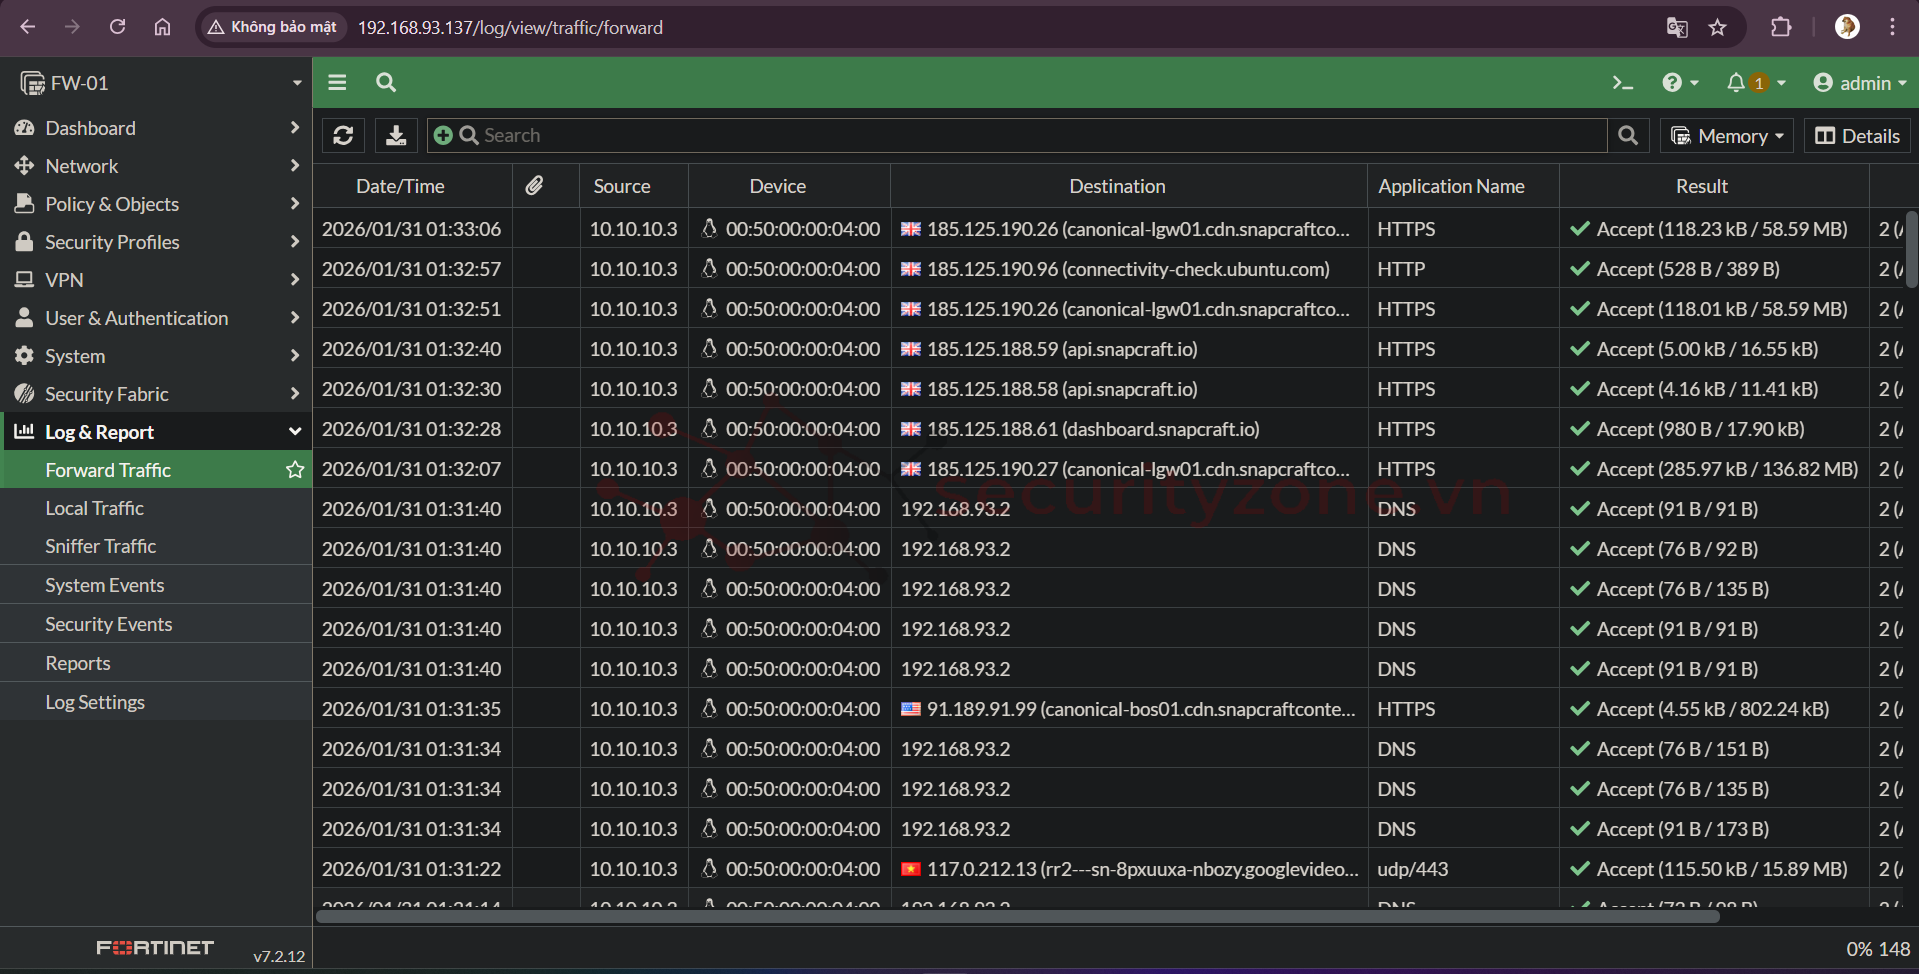This screenshot has height=974, width=1919.
Task: Click the magnifier search button right of filter bar
Action: pyautogui.click(x=1628, y=136)
